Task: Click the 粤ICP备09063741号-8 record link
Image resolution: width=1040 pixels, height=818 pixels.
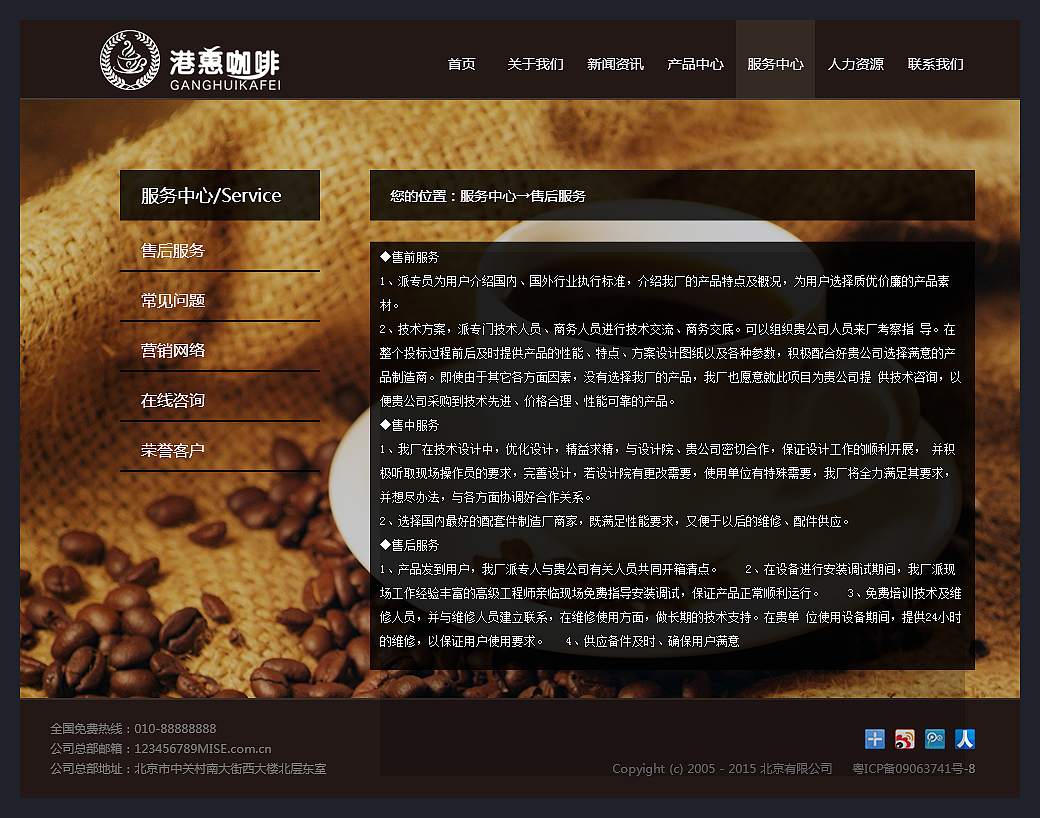Action: click(916, 769)
